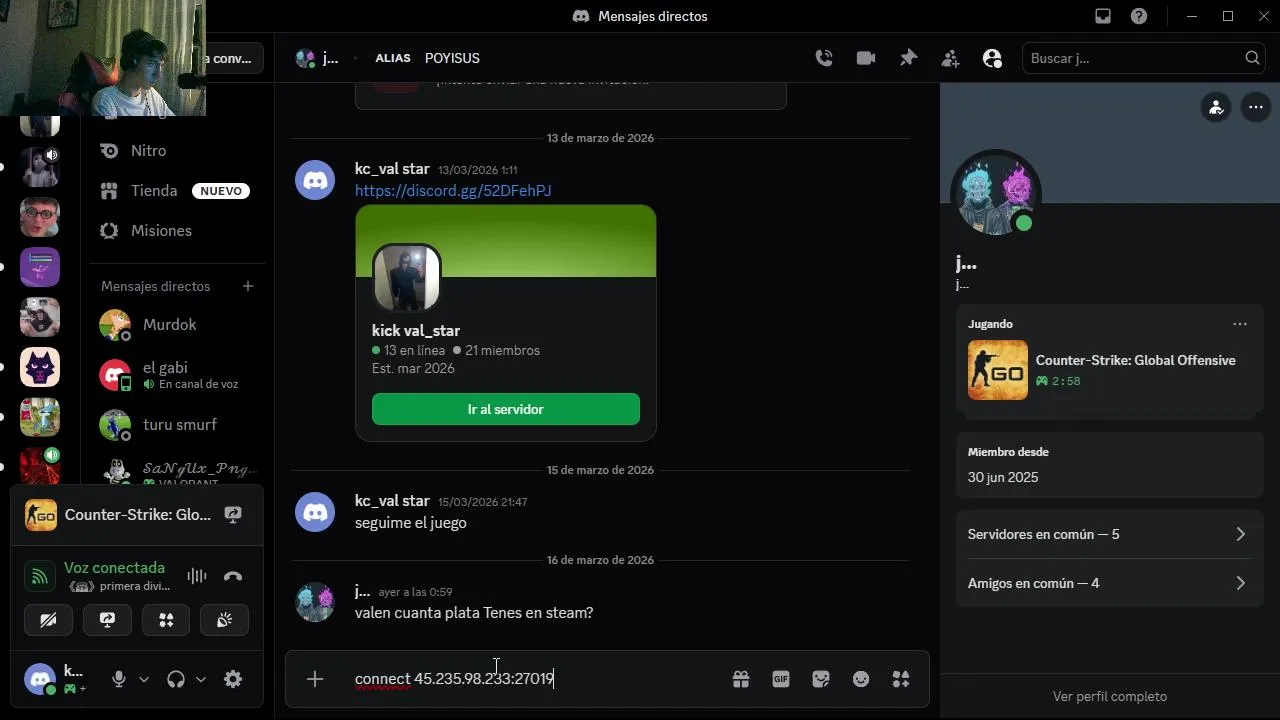Open the el gabi direct message
Viewport: 1280px width, 720px height.
click(x=176, y=374)
